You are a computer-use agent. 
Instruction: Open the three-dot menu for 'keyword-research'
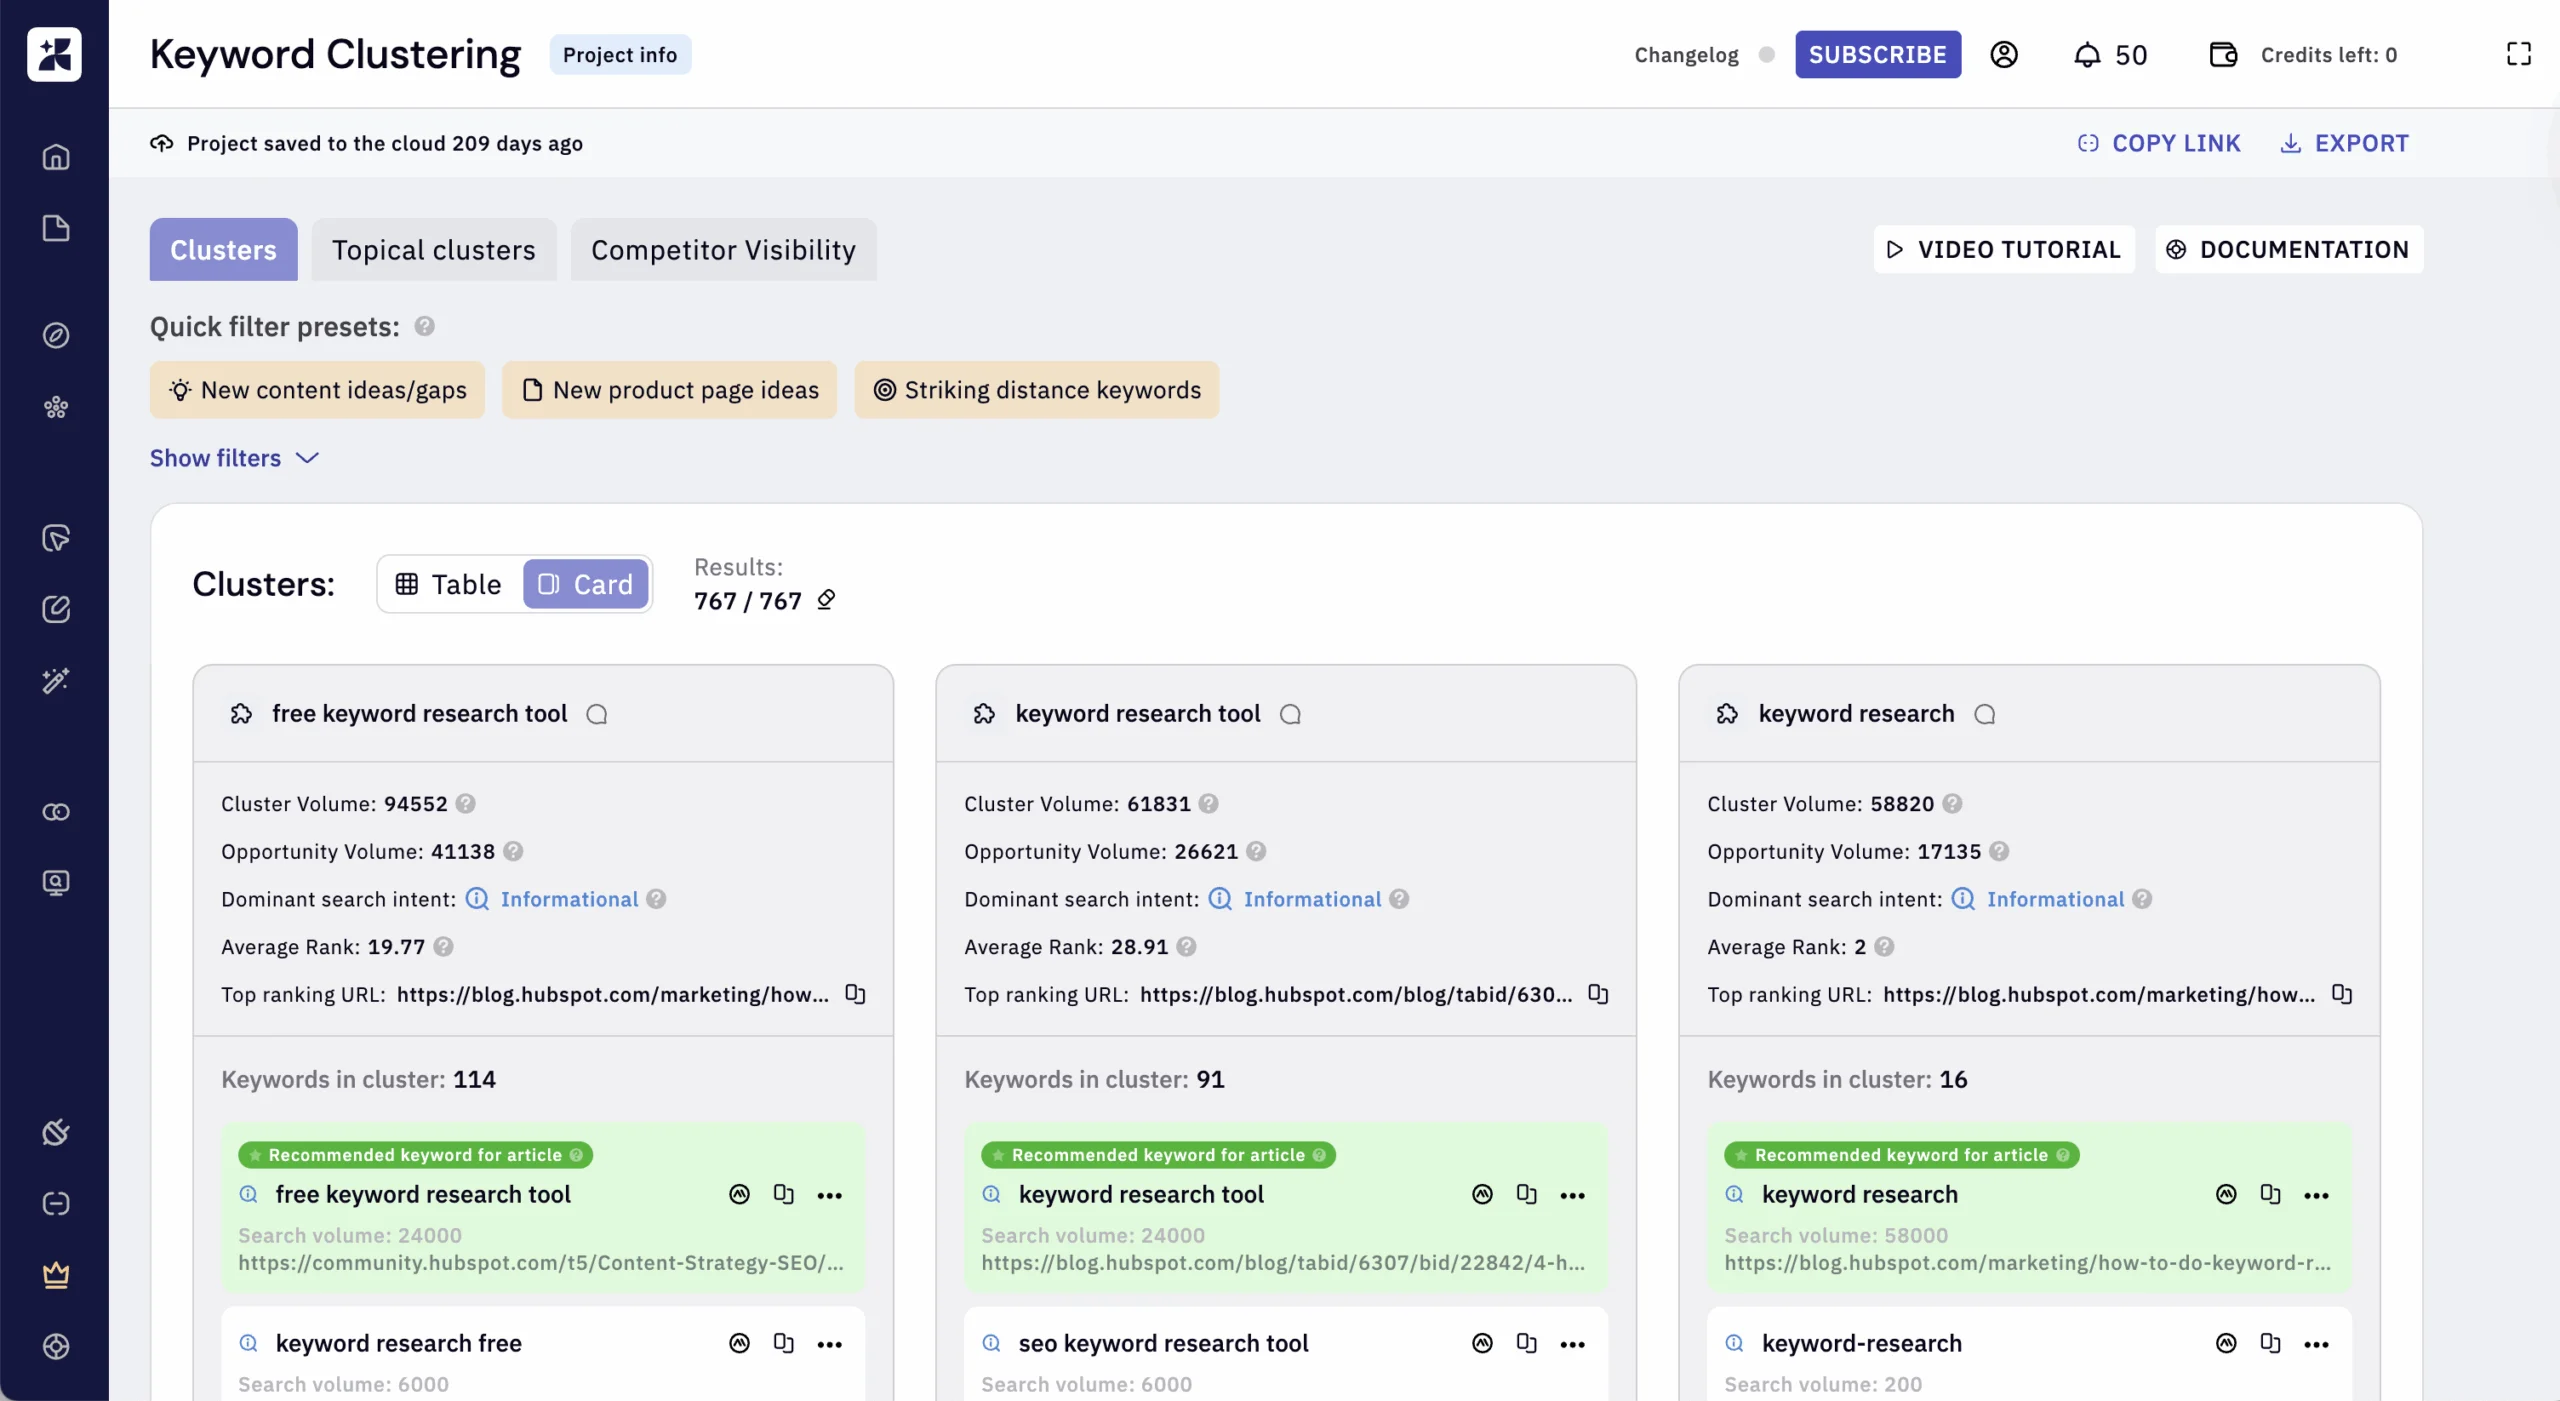click(2319, 1343)
